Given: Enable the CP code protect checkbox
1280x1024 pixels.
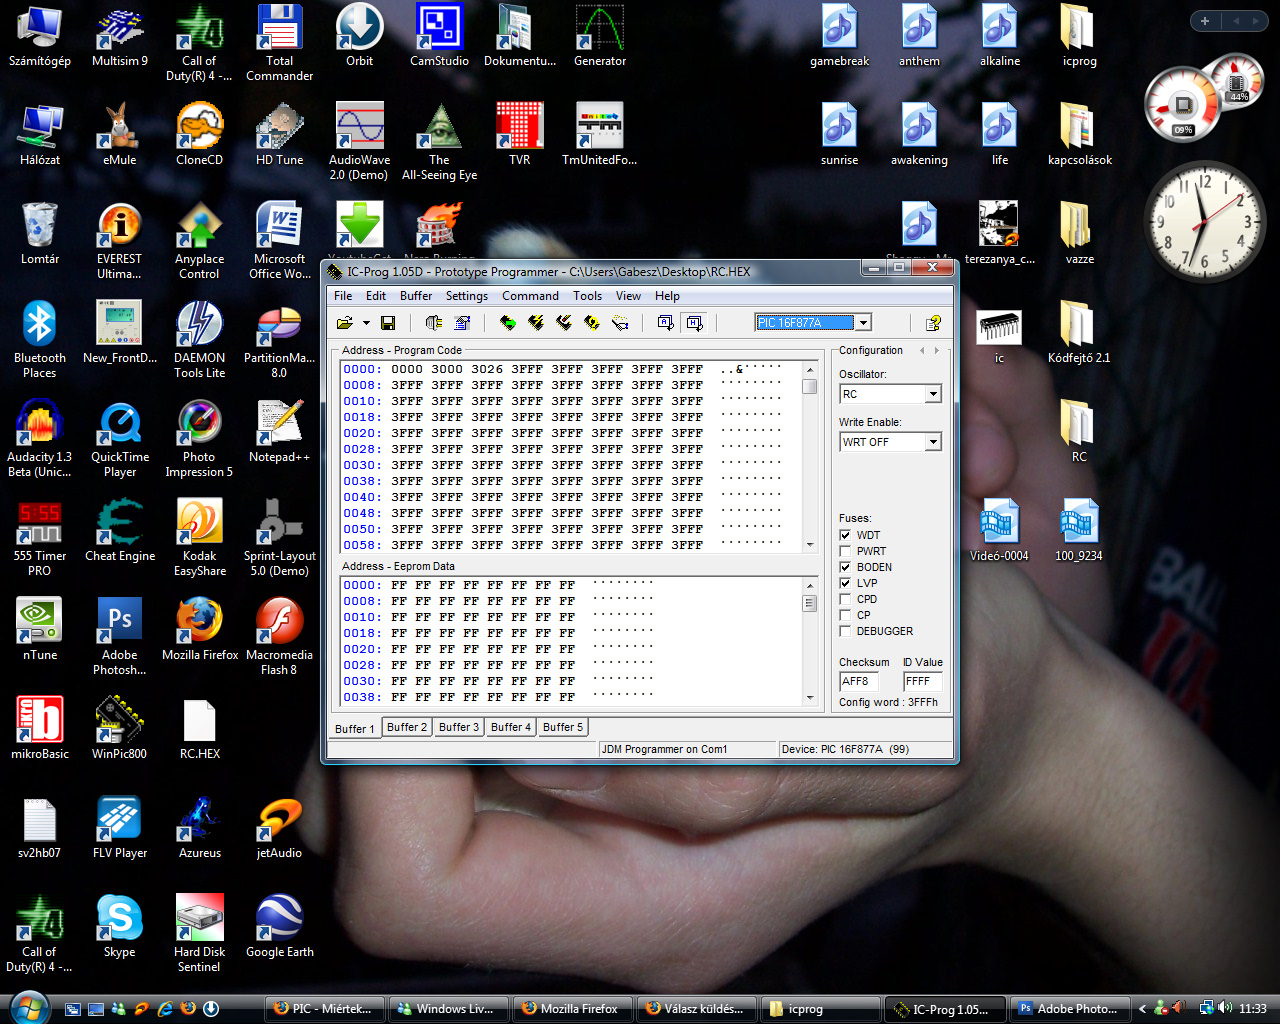Looking at the screenshot, I should click(x=845, y=615).
